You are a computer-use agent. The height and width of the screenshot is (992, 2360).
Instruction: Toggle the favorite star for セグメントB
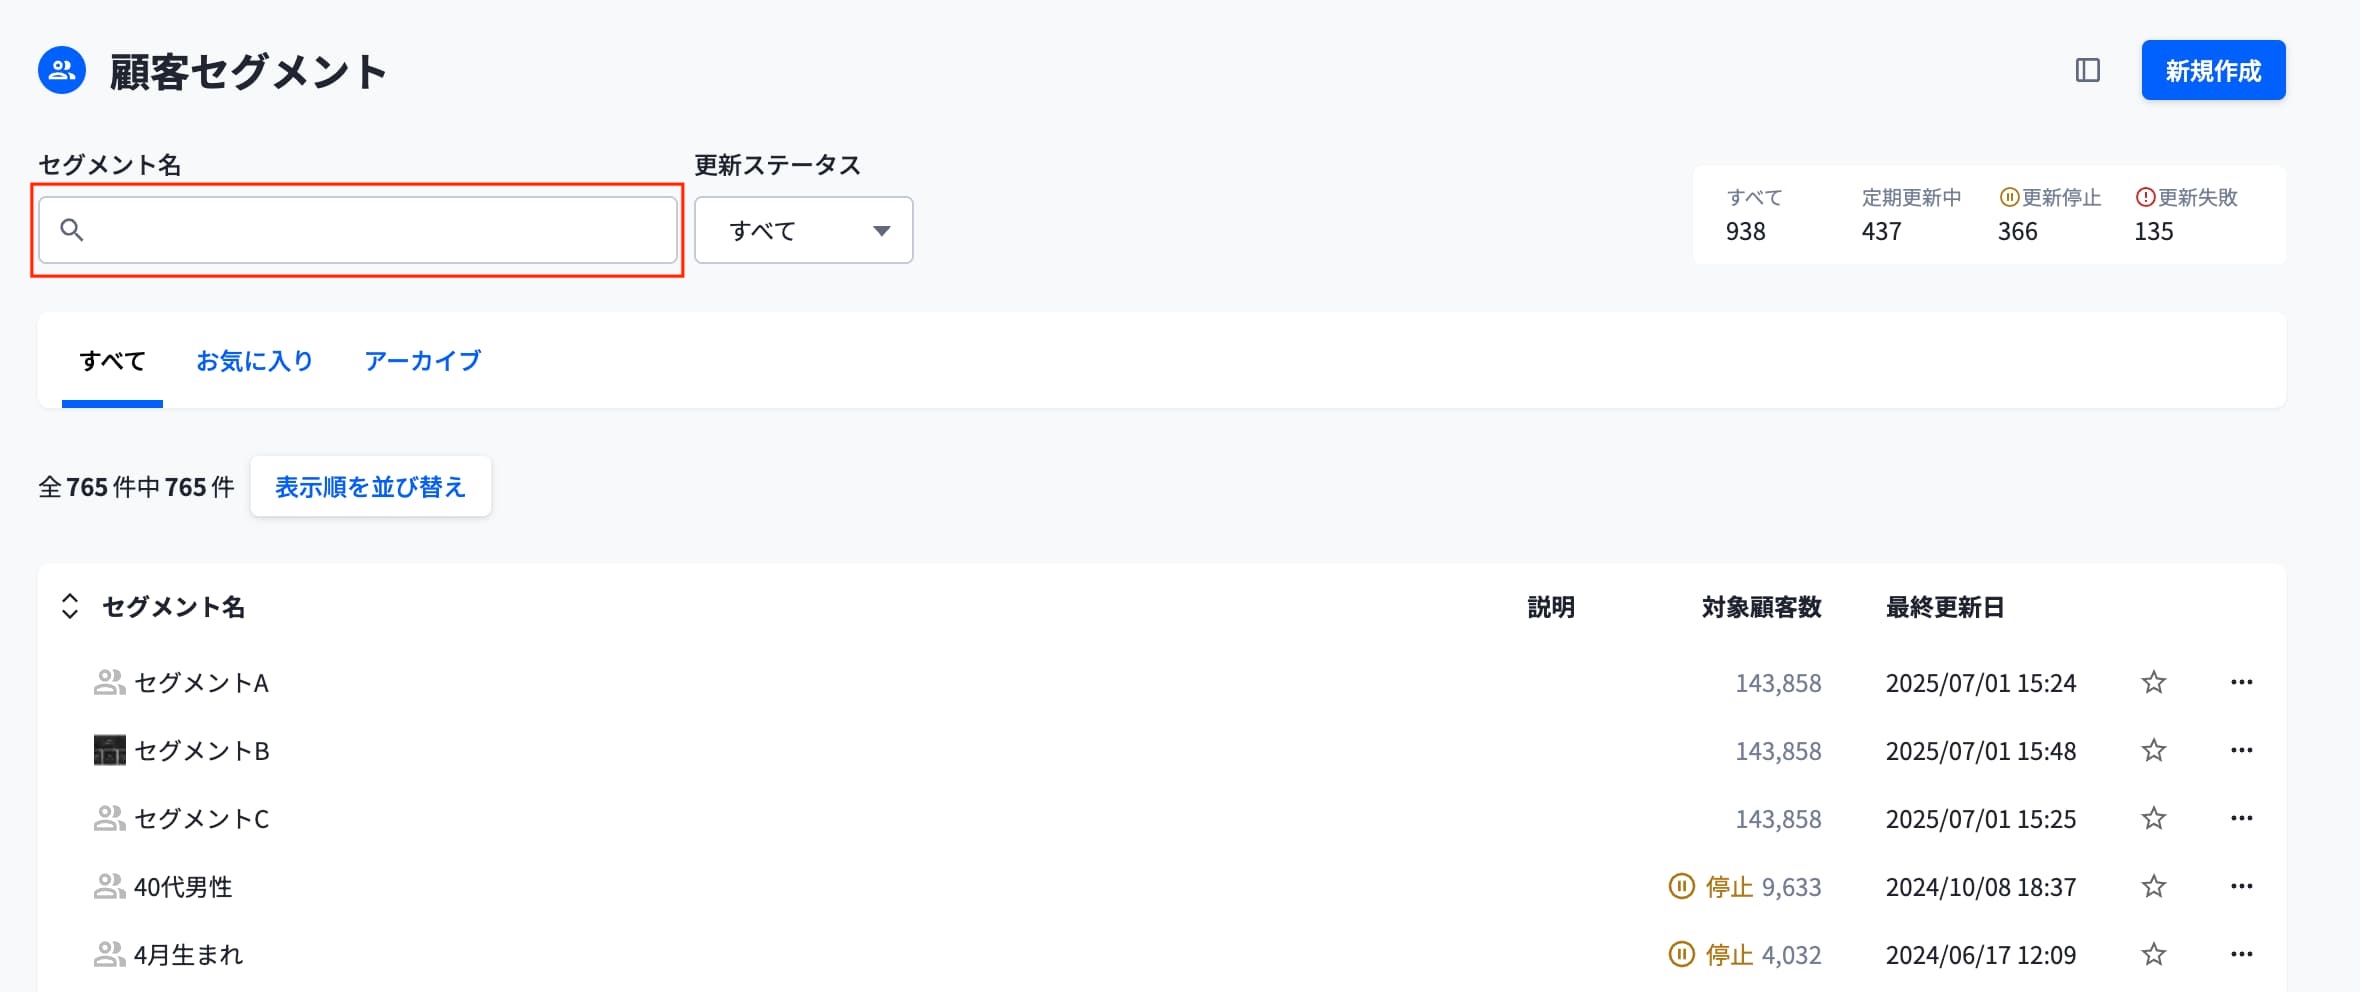[2153, 750]
